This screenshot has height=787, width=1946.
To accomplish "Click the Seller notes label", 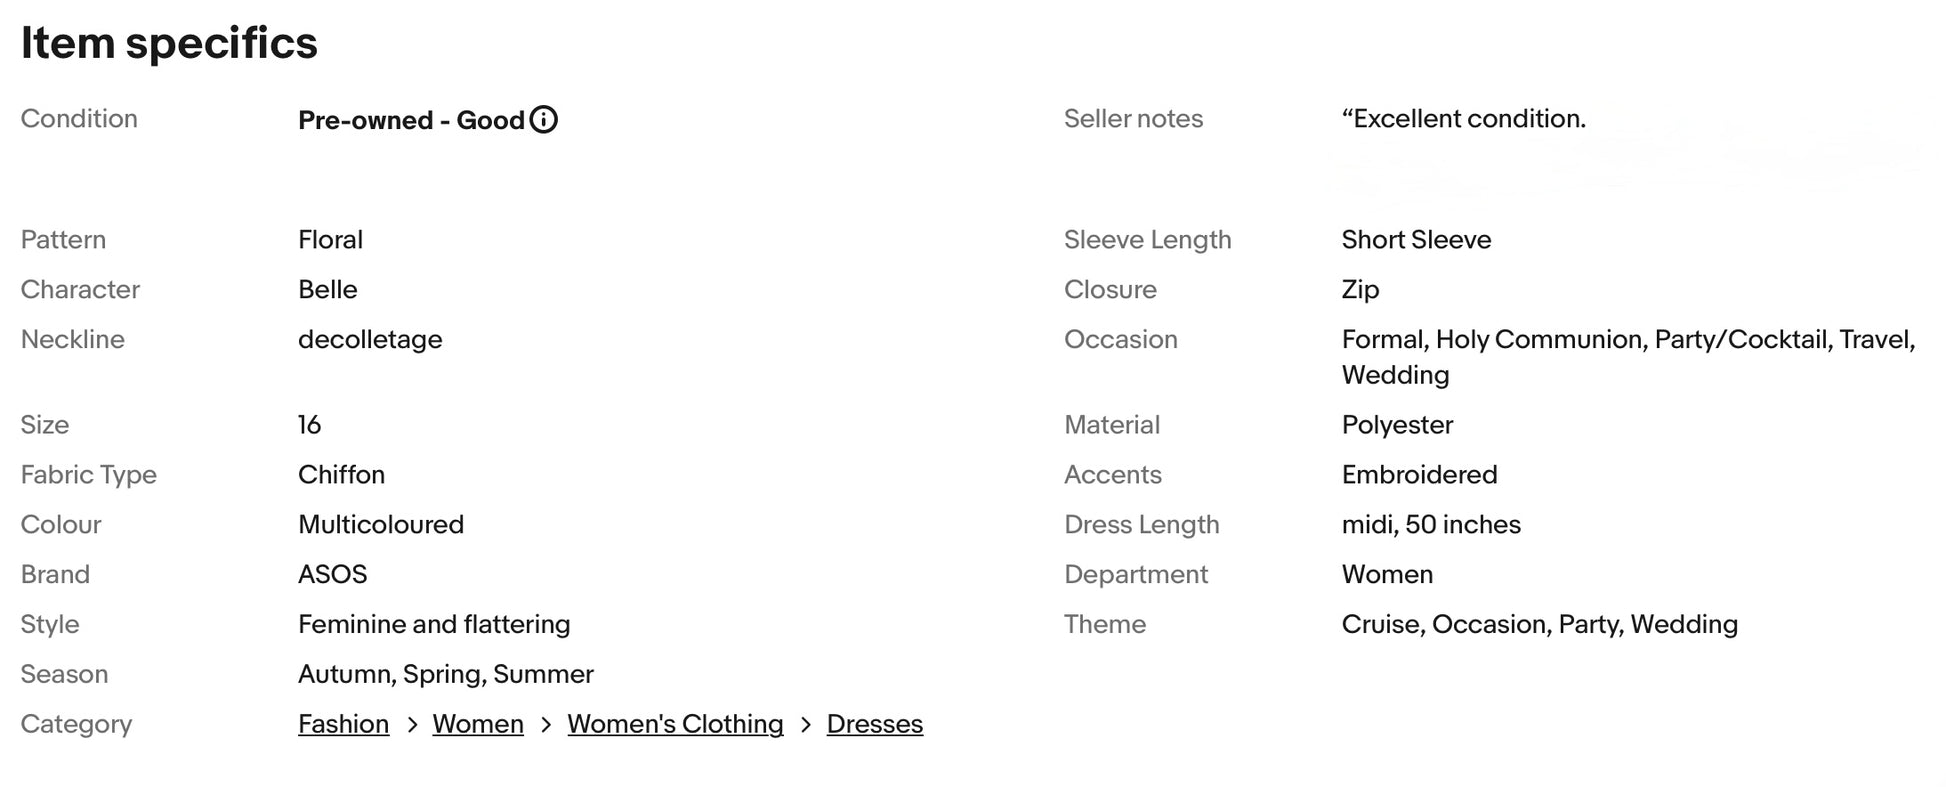I will pos(1133,119).
